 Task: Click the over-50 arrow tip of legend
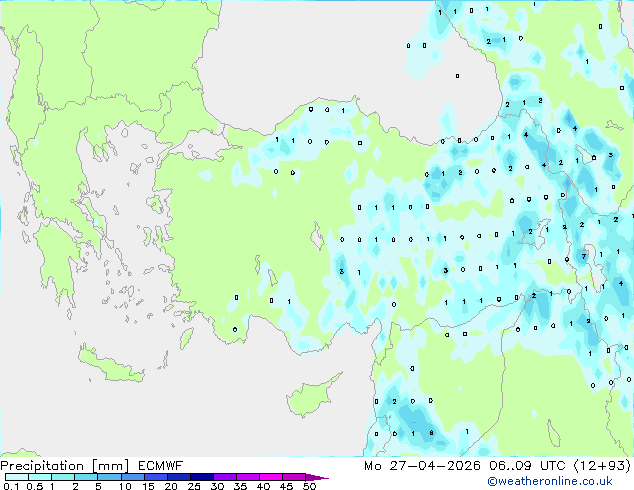point(317,477)
